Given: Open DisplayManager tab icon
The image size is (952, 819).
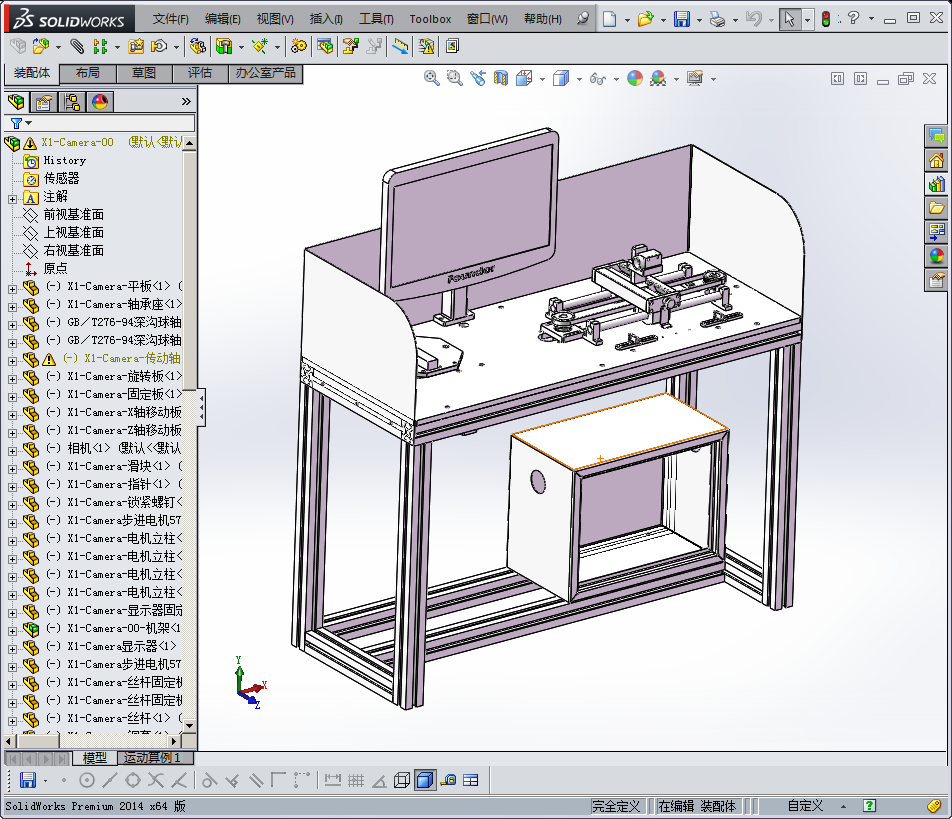Looking at the screenshot, I should point(100,102).
